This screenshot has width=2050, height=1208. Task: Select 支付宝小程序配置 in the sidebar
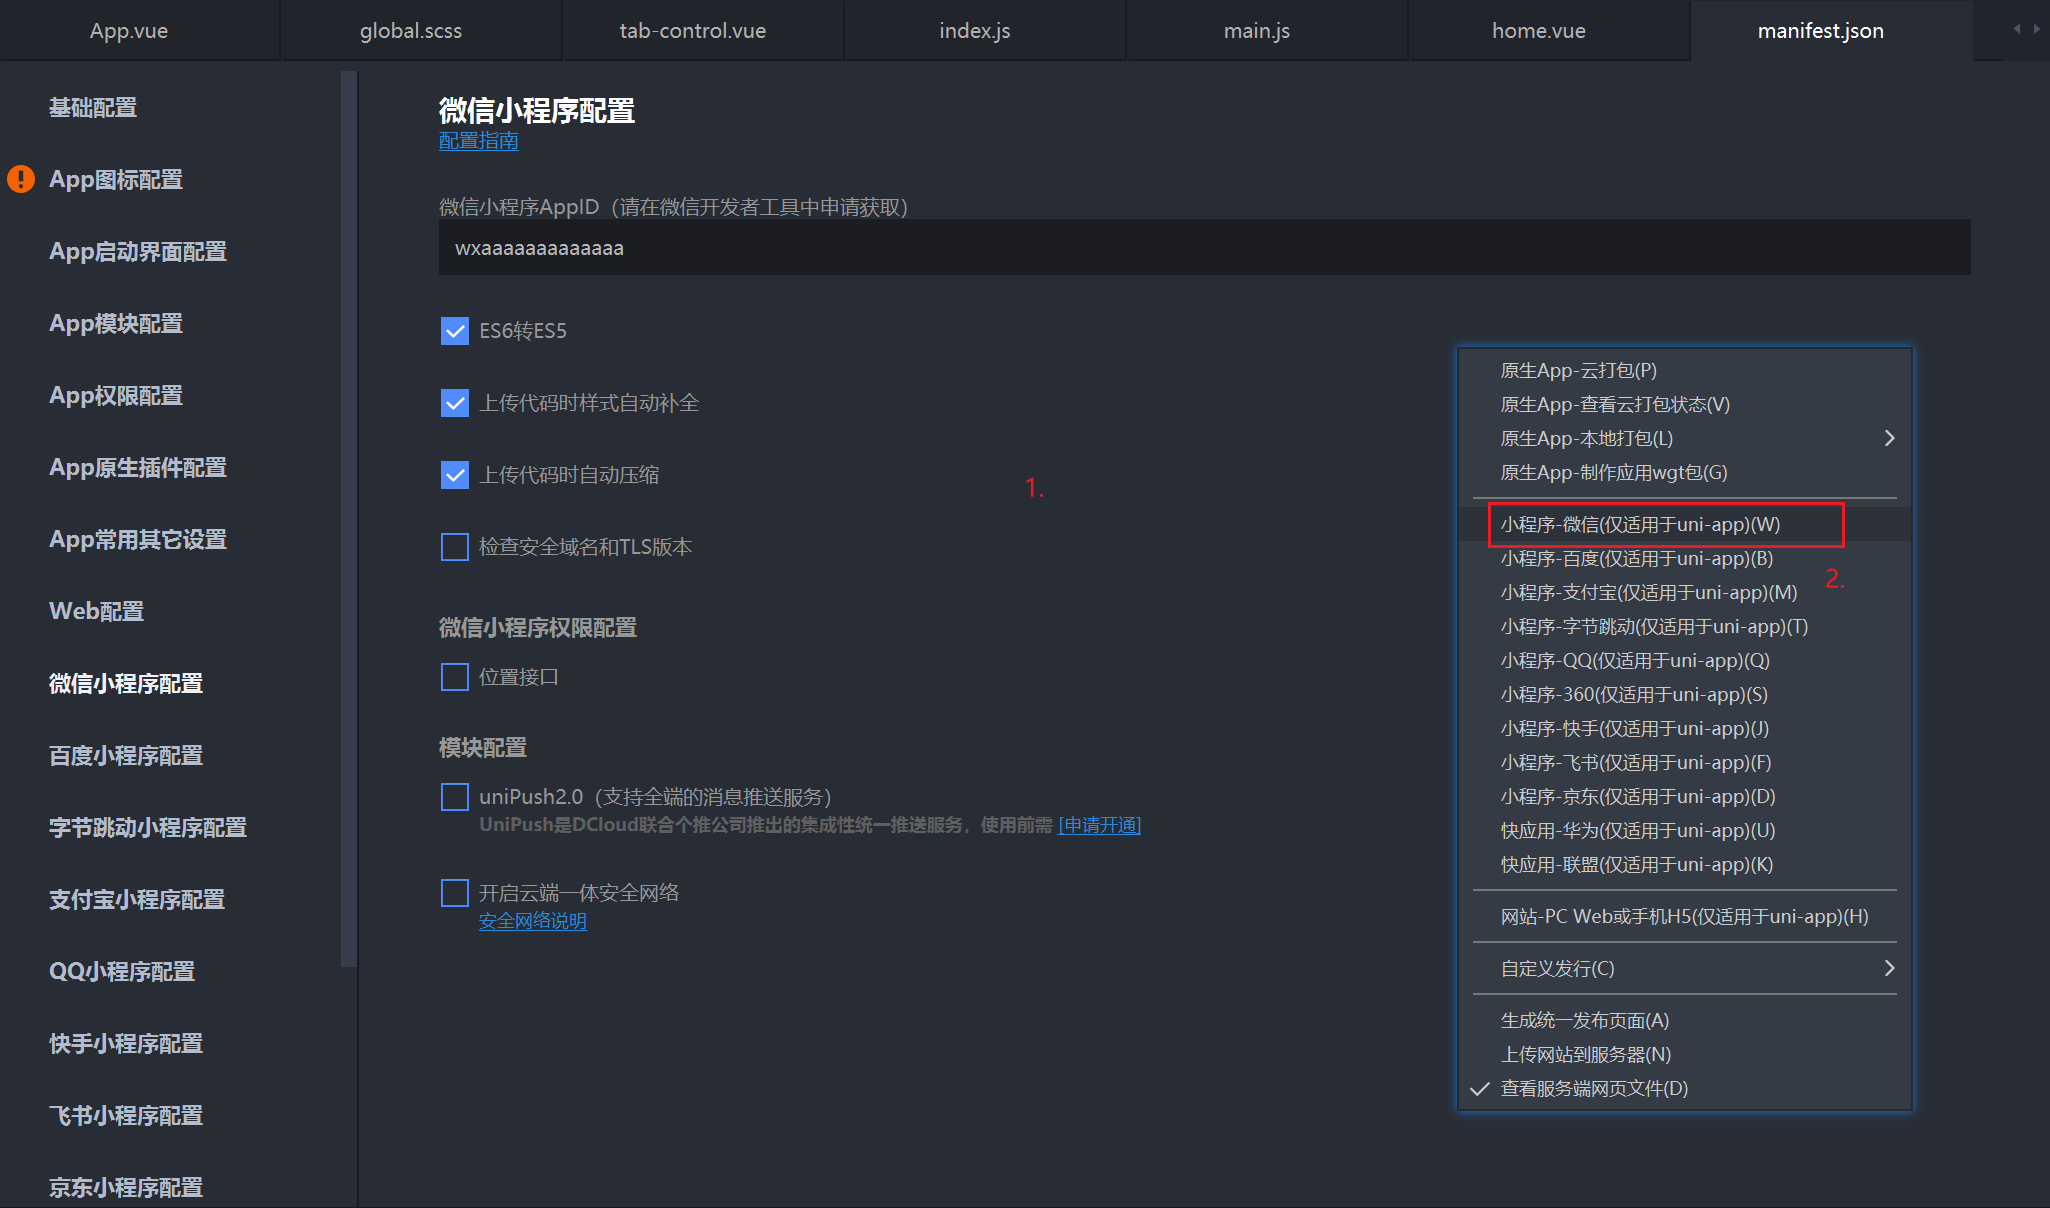[137, 899]
